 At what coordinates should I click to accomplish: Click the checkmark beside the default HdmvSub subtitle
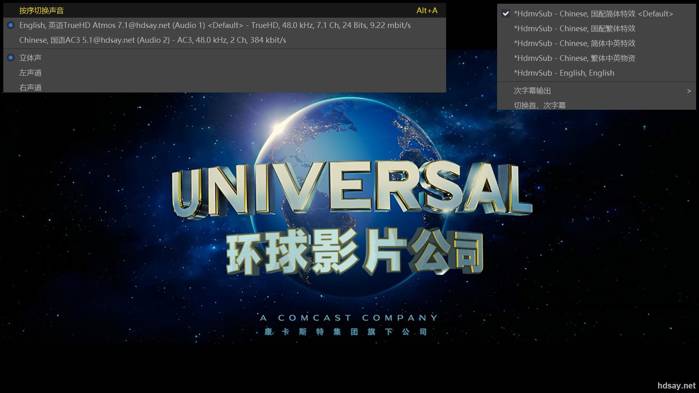coord(505,13)
